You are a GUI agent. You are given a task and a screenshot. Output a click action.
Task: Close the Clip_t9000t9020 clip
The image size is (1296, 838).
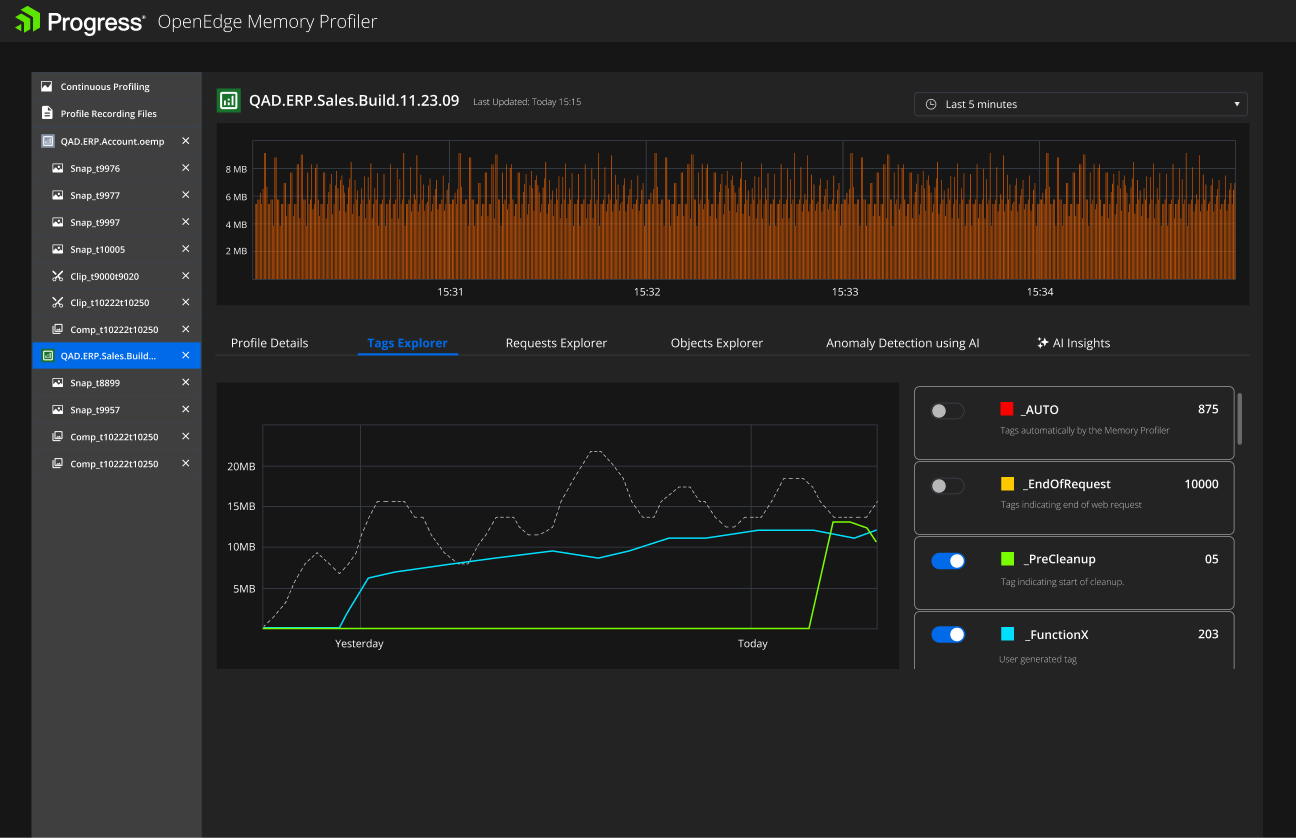point(185,276)
